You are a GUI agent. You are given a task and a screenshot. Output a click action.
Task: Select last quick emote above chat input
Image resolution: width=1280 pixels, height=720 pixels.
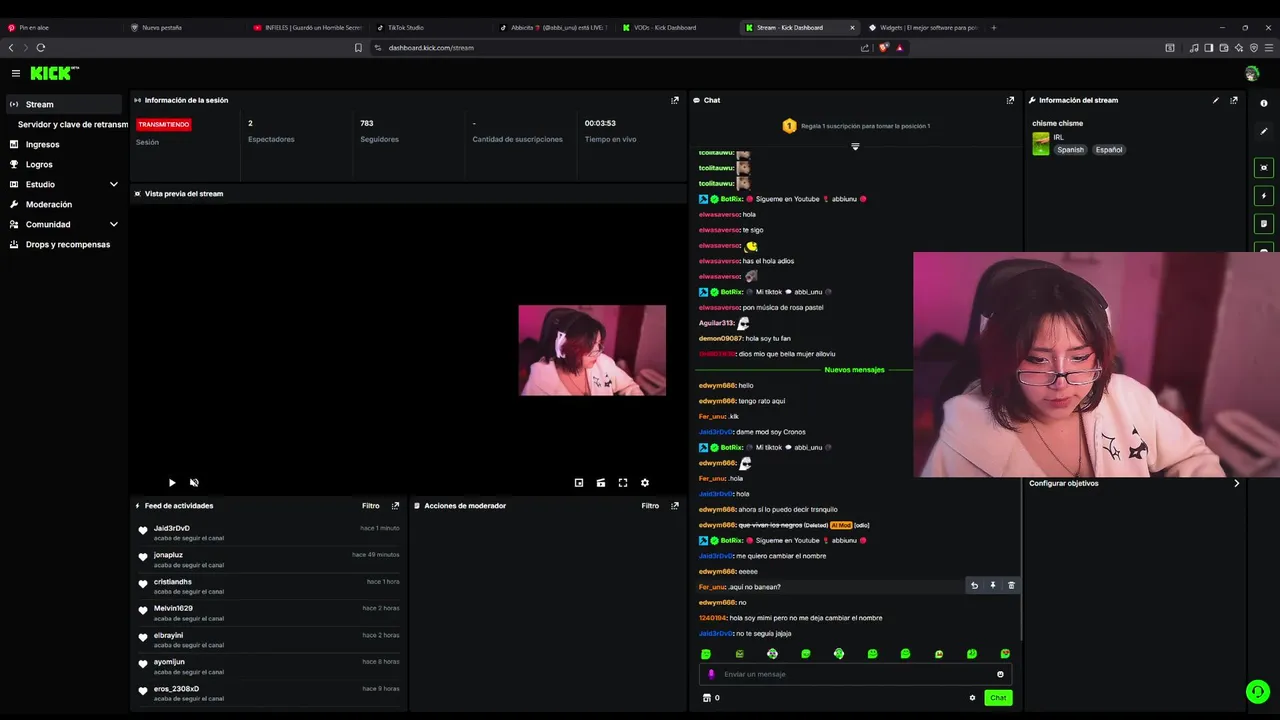click(x=1005, y=654)
